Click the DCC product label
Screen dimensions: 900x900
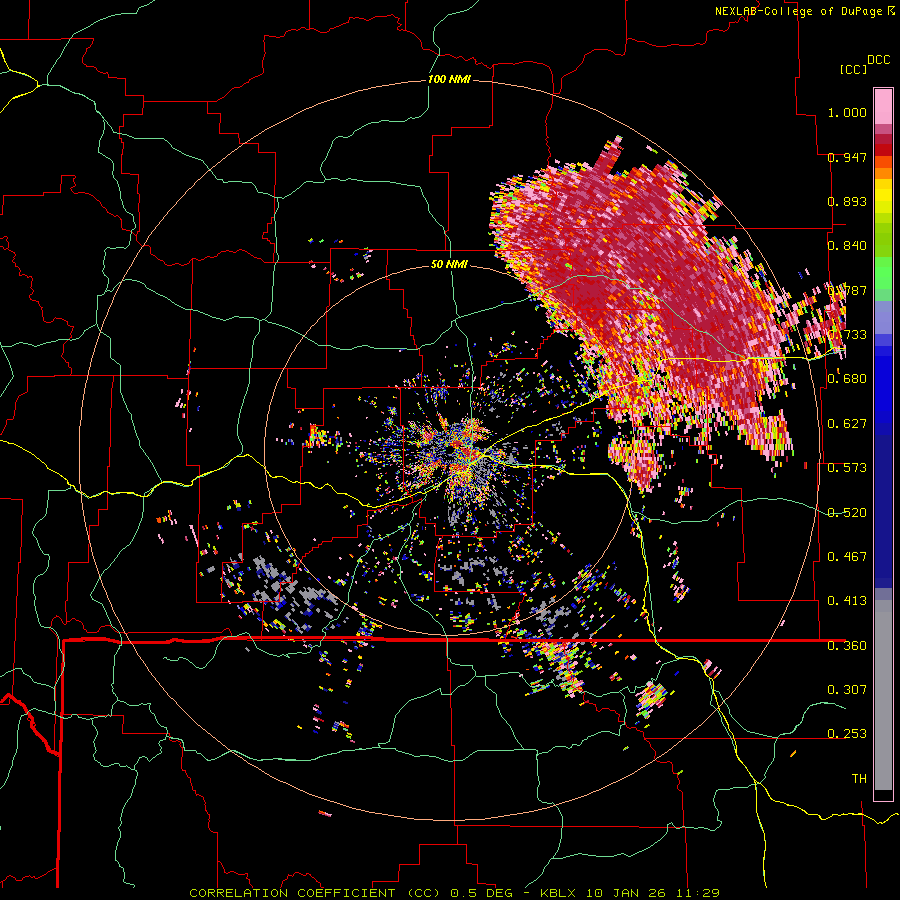point(879,60)
